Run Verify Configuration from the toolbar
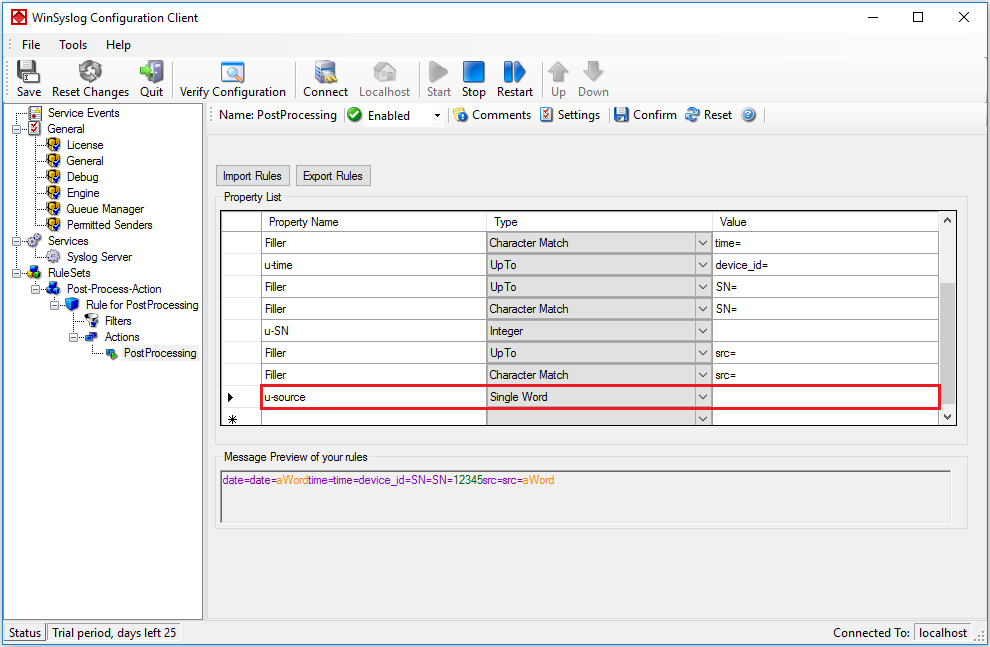Screen dimensions: 990x647 pos(232,79)
